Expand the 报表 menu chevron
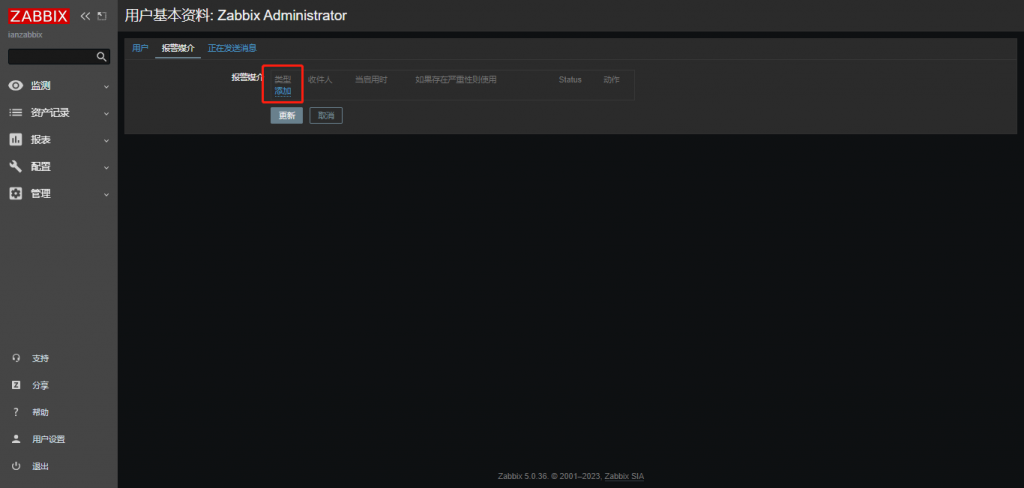1024x488 pixels. pyautogui.click(x=106, y=140)
